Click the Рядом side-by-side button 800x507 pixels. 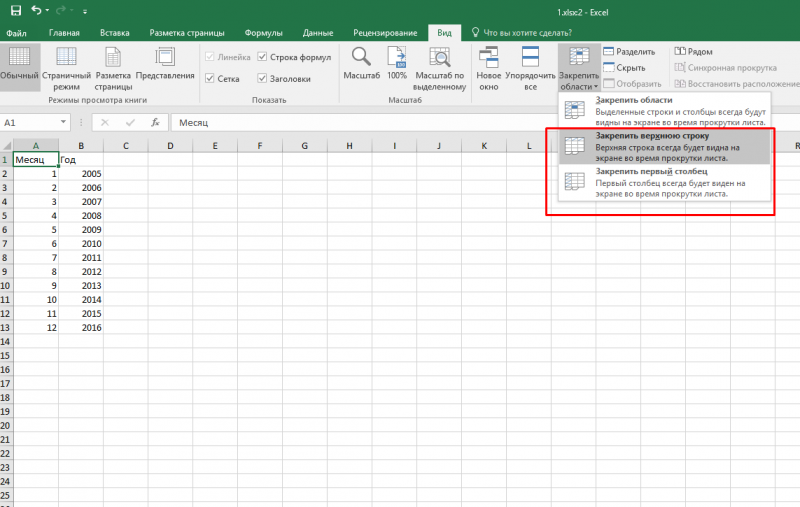693,52
